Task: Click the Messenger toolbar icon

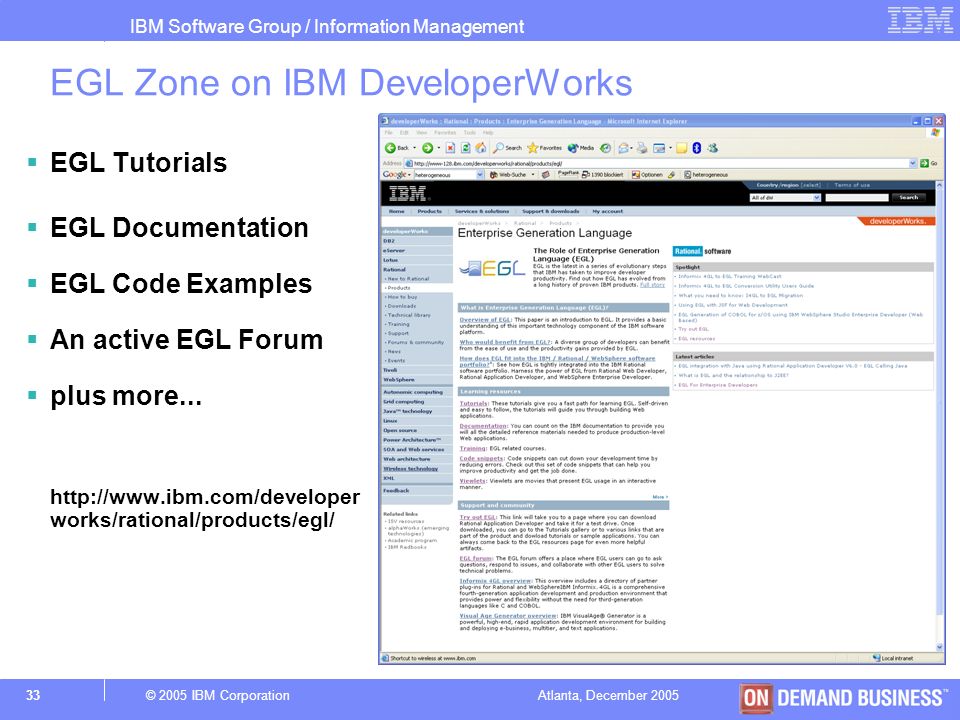Action: click(x=713, y=148)
